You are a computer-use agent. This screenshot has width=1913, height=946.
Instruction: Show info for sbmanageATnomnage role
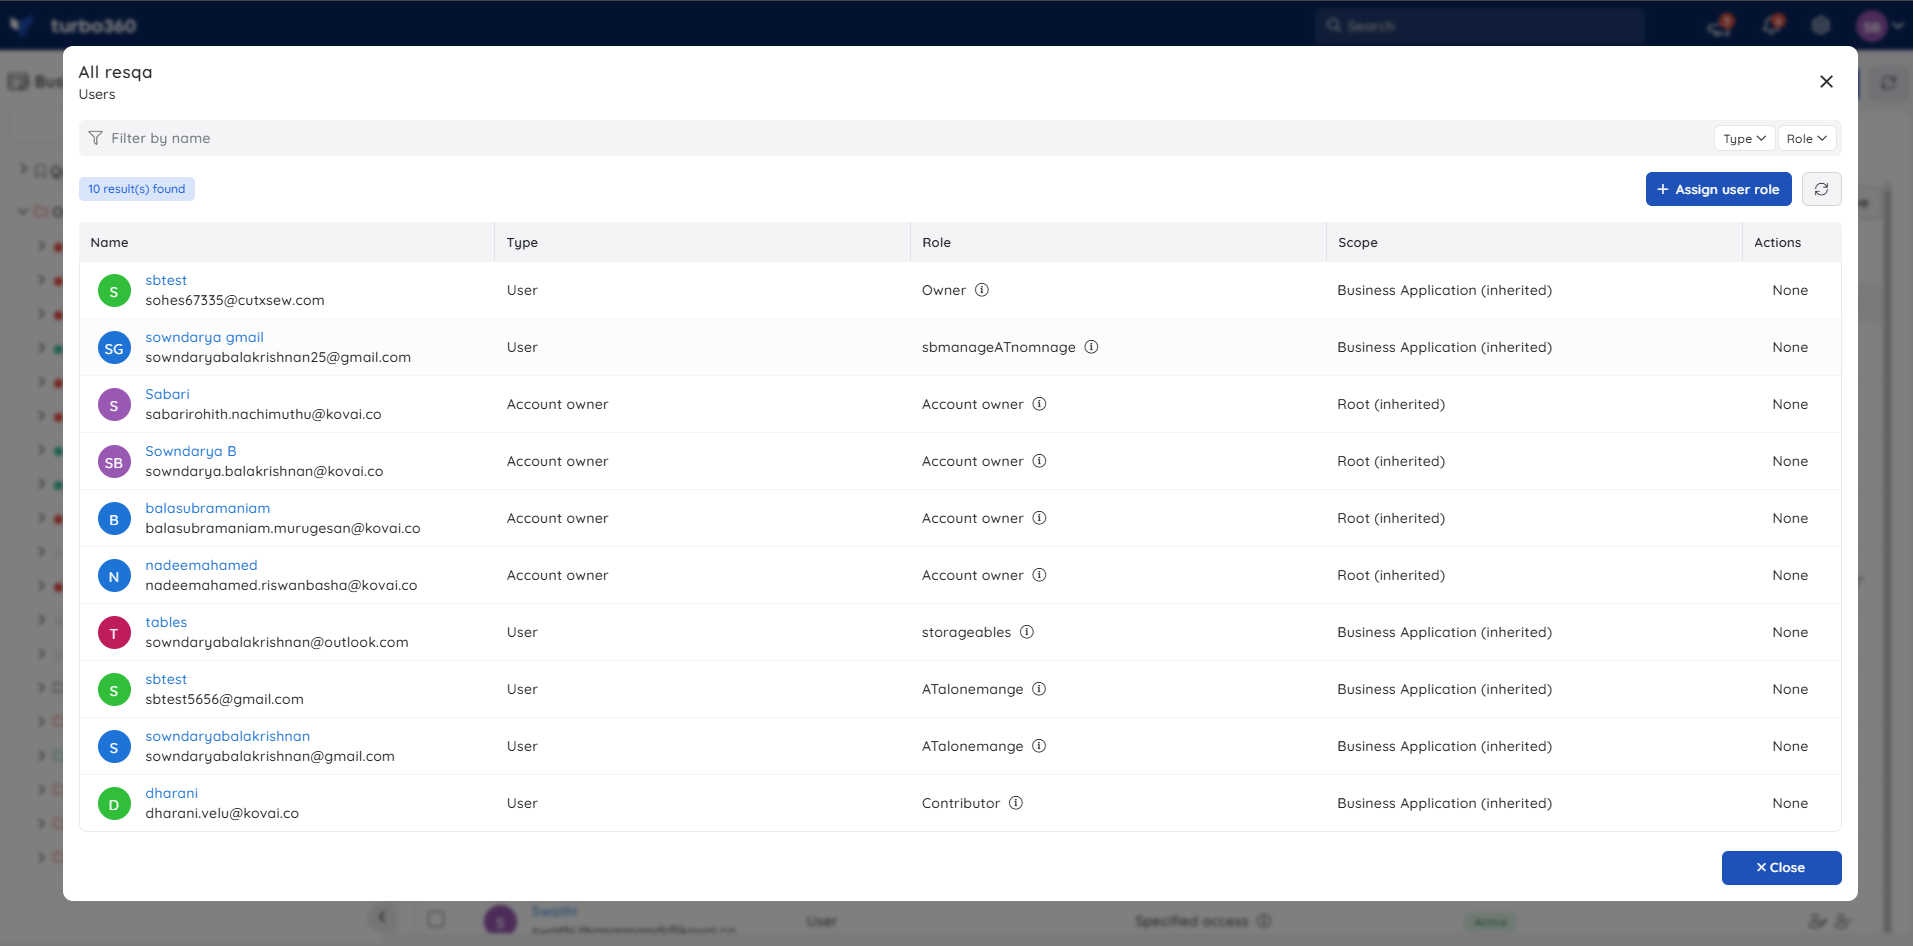pyautogui.click(x=1092, y=347)
